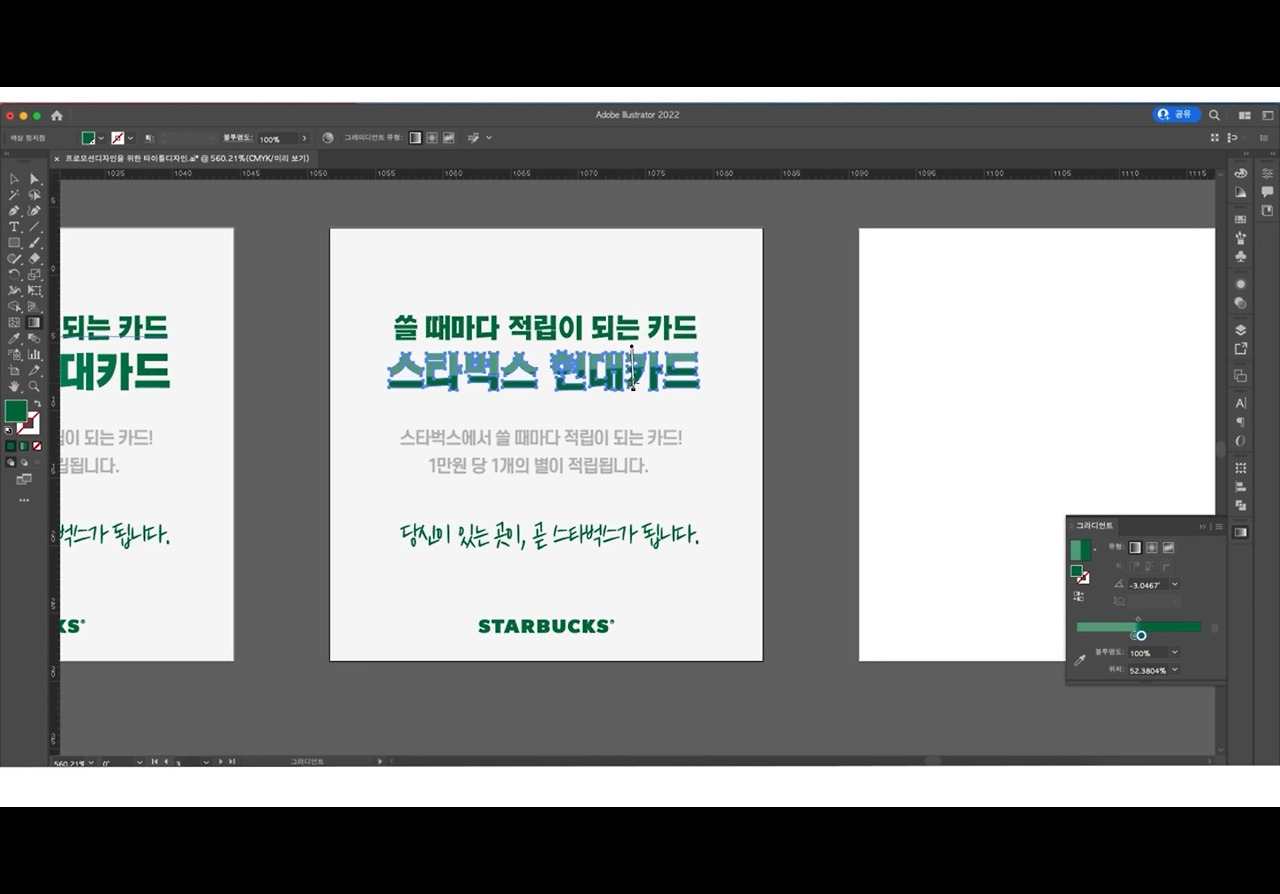Click the 공유 share button in the top bar

1177,114
